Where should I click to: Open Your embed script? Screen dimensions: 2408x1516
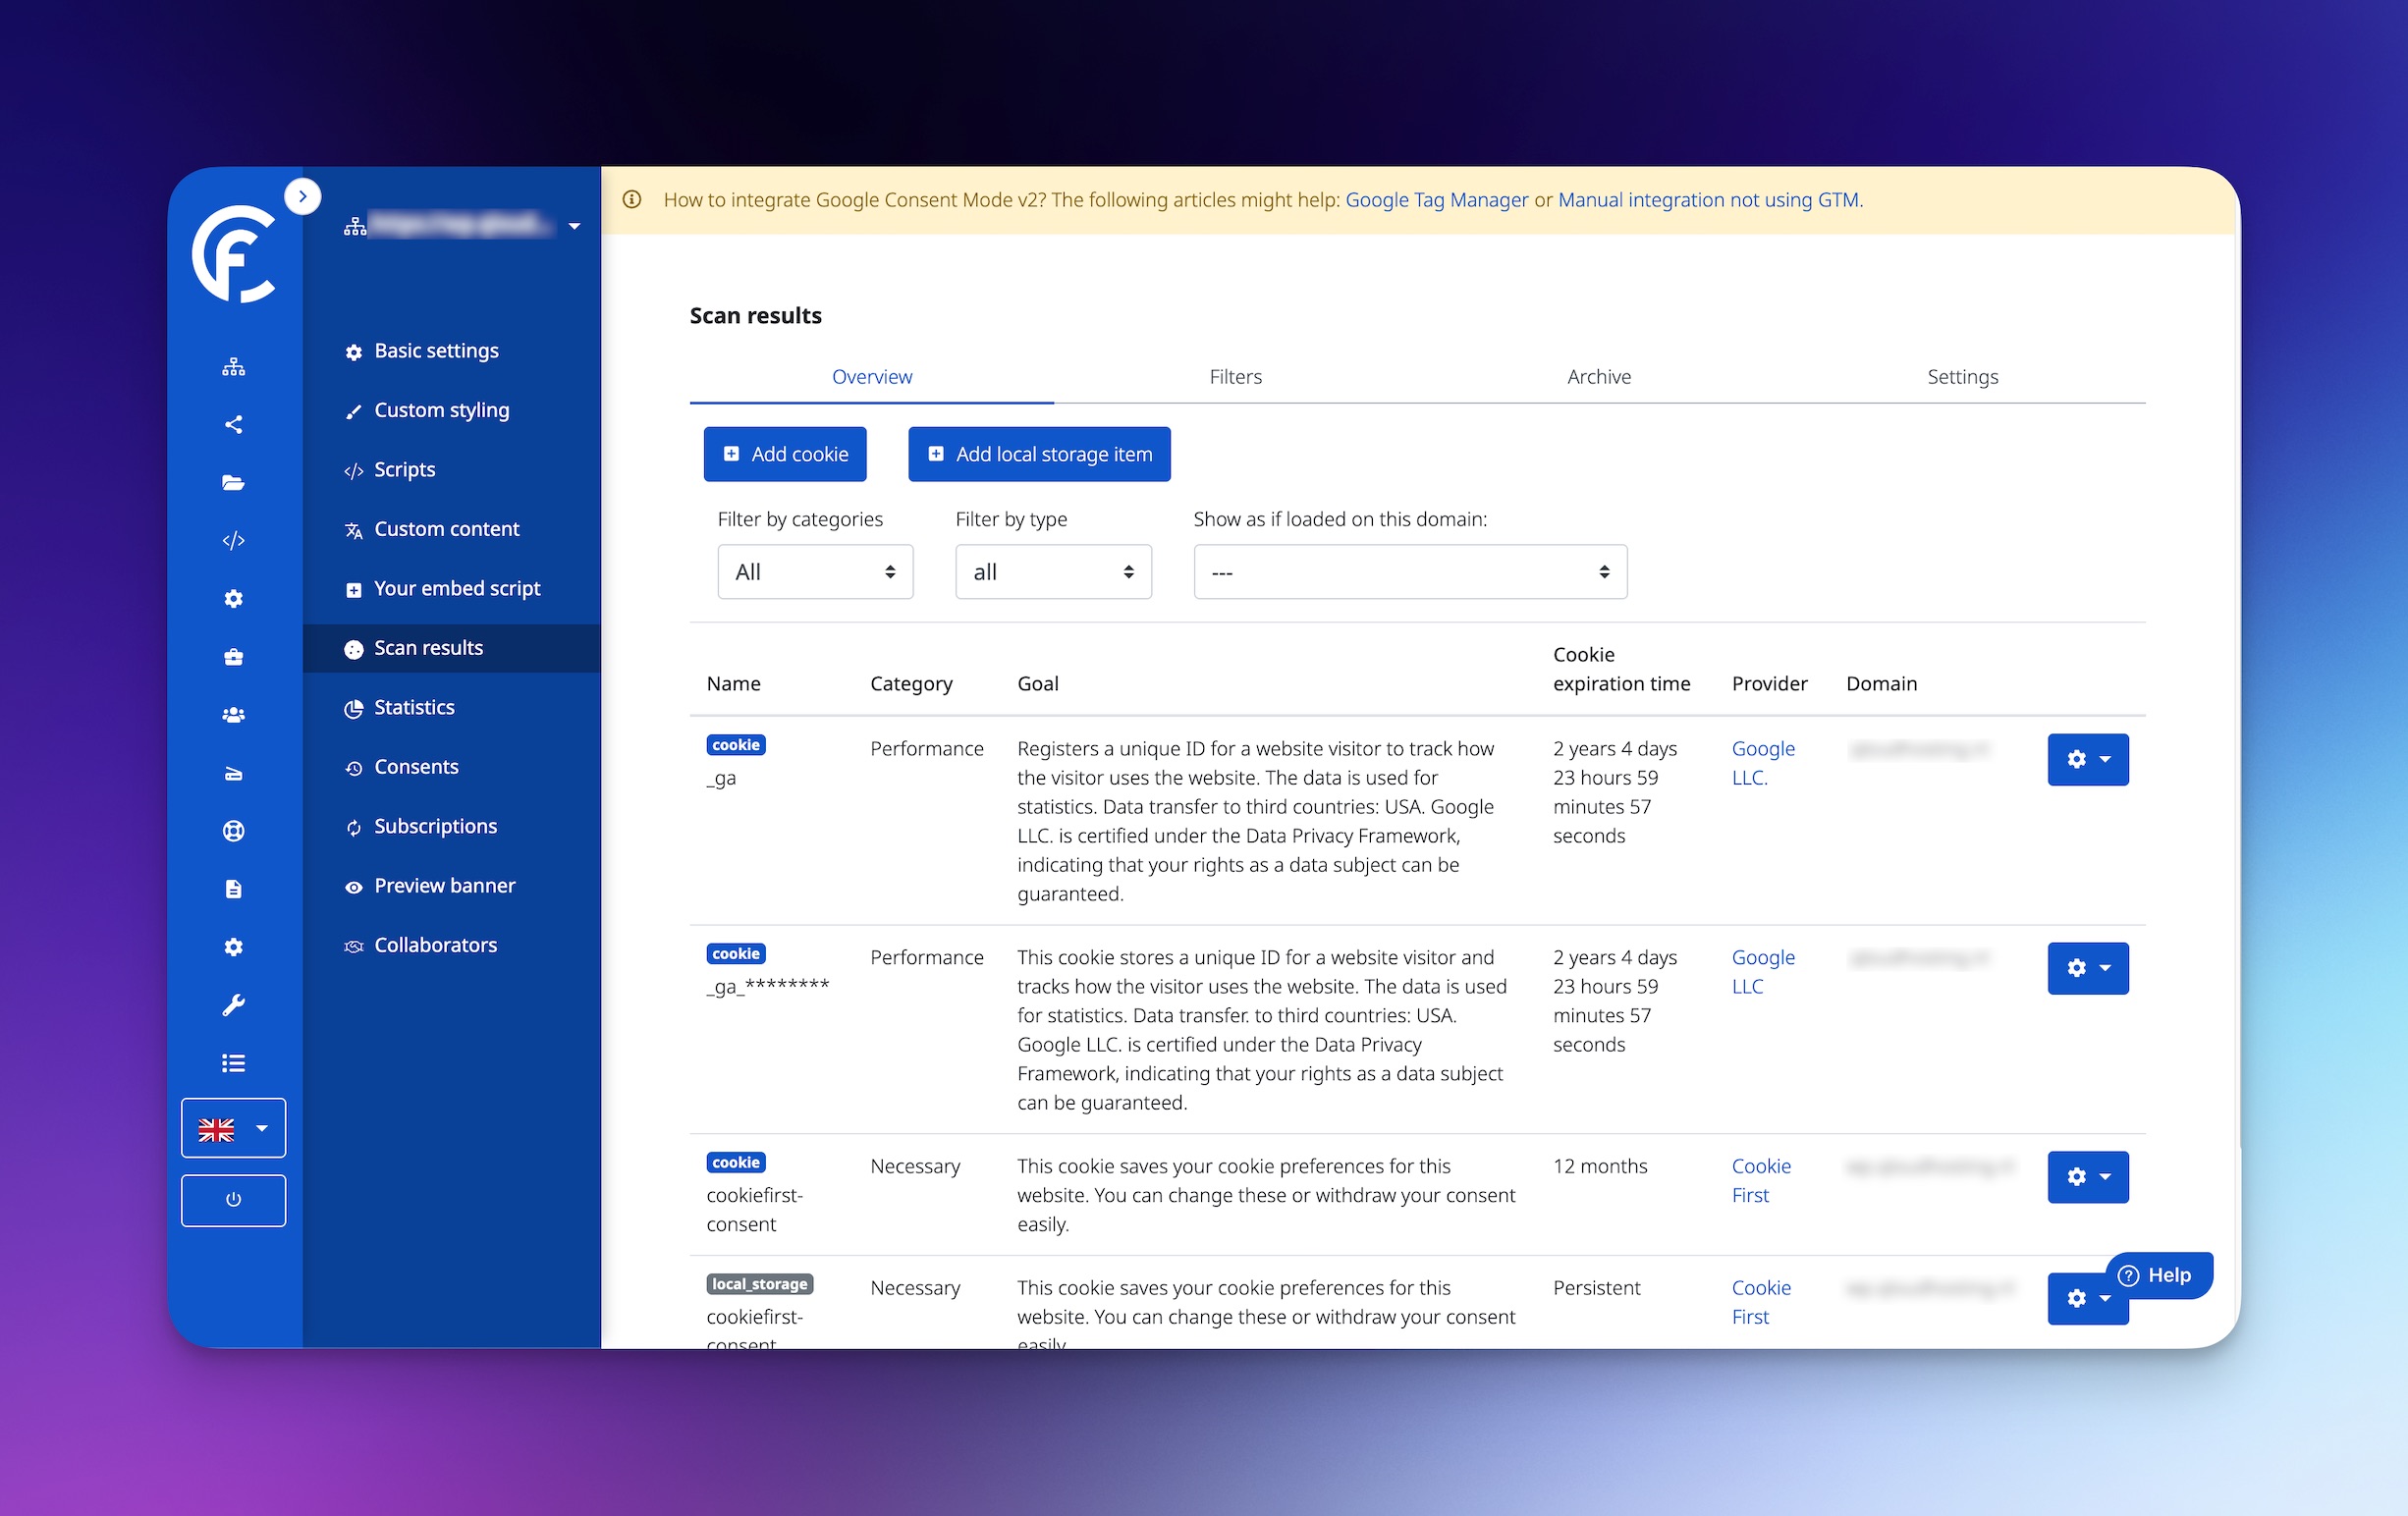456,588
